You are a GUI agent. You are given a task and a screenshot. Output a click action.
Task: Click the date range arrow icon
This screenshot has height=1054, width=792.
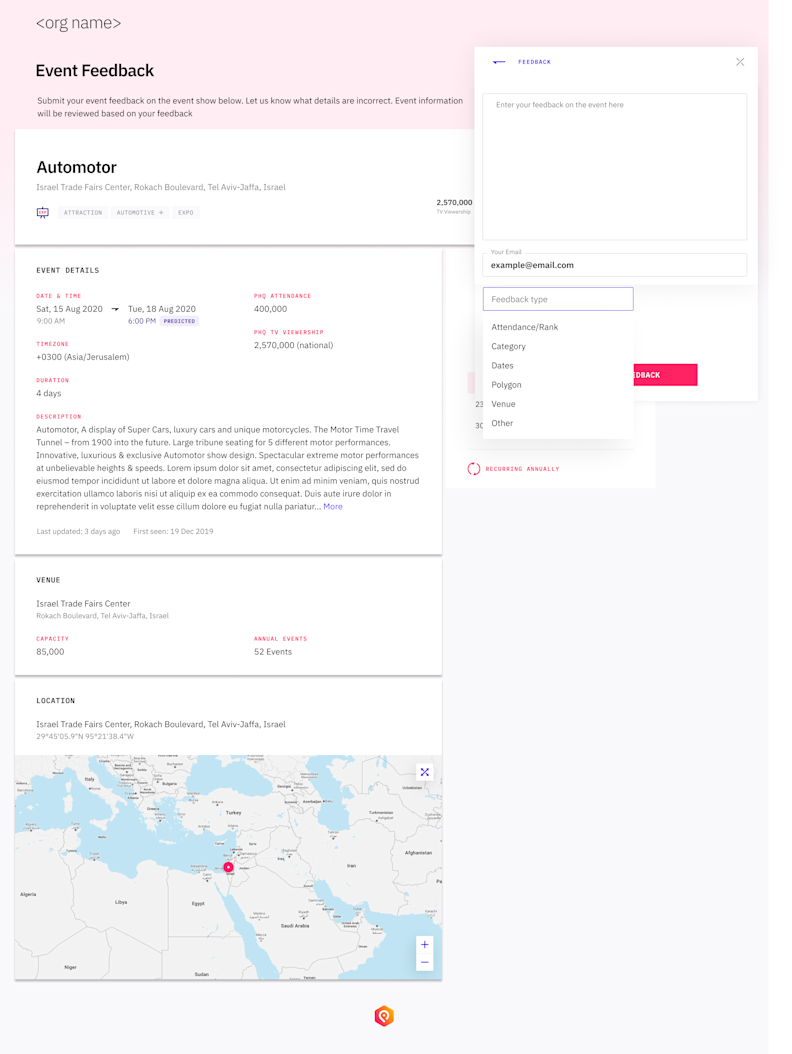pos(115,309)
